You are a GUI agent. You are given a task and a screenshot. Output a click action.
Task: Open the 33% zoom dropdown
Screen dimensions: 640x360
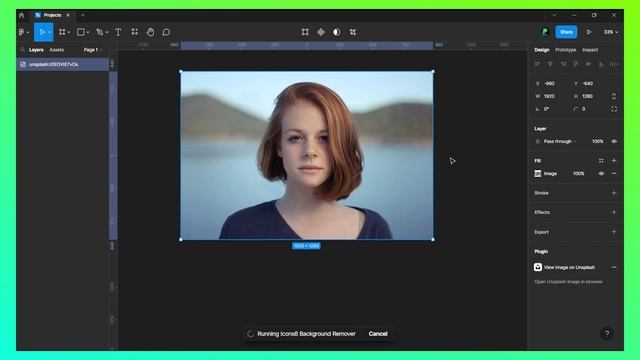611,32
